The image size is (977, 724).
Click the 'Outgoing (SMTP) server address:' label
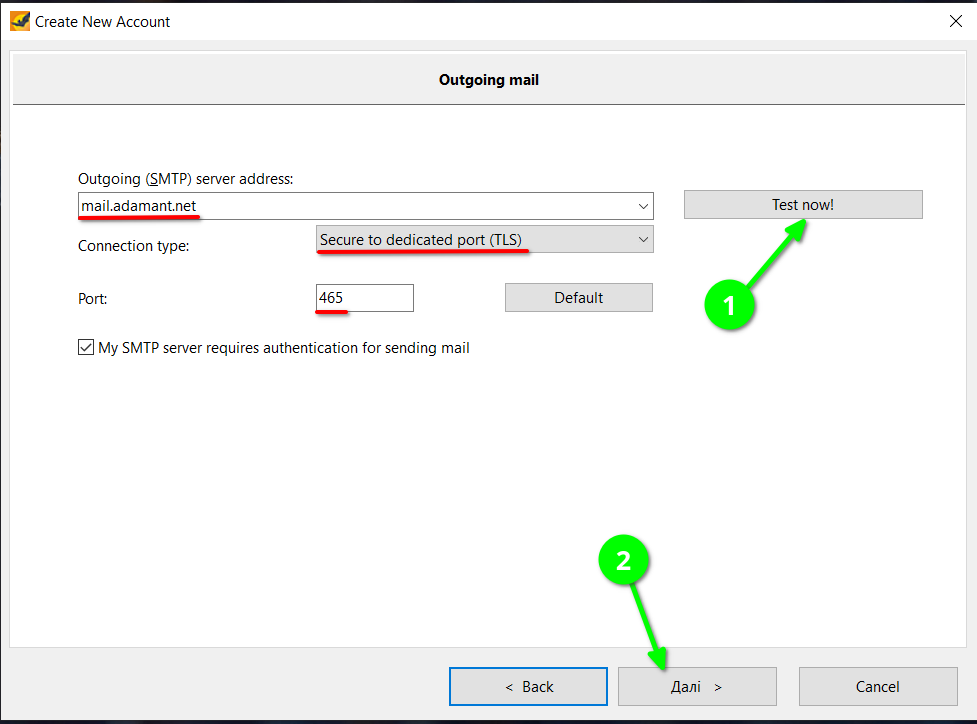click(185, 178)
